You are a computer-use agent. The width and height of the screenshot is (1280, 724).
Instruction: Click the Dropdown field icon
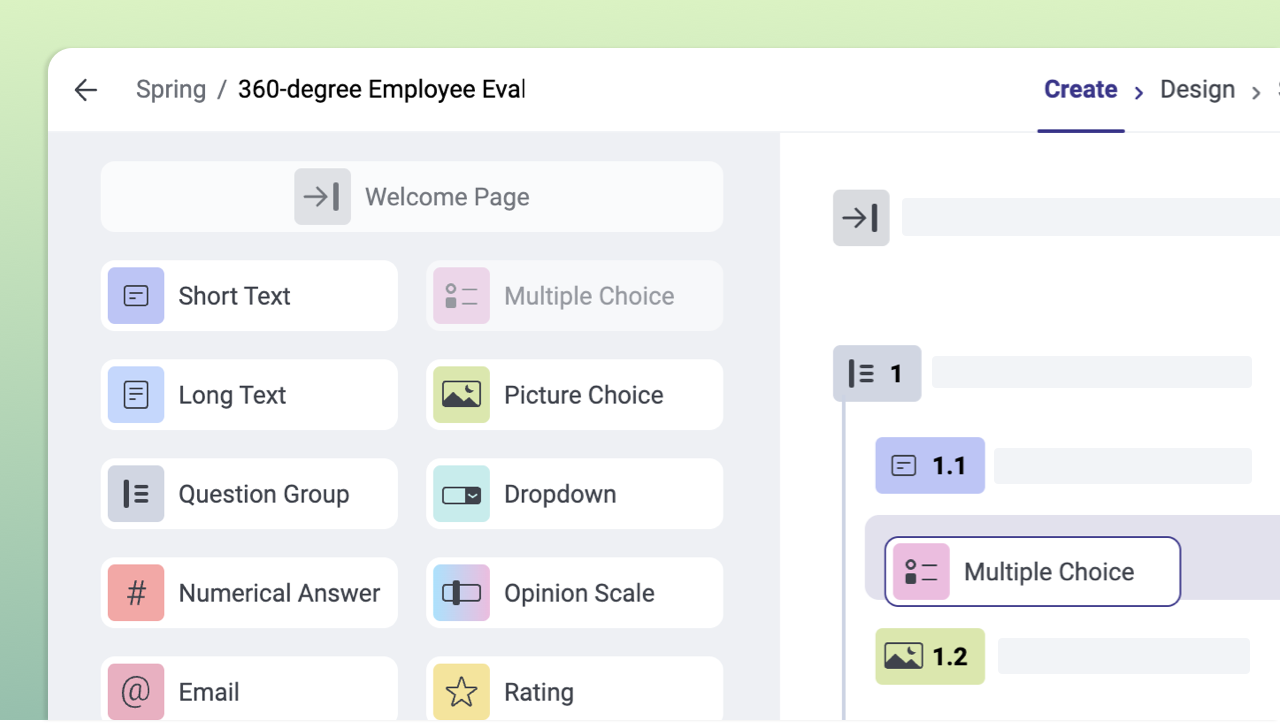[x=461, y=493]
